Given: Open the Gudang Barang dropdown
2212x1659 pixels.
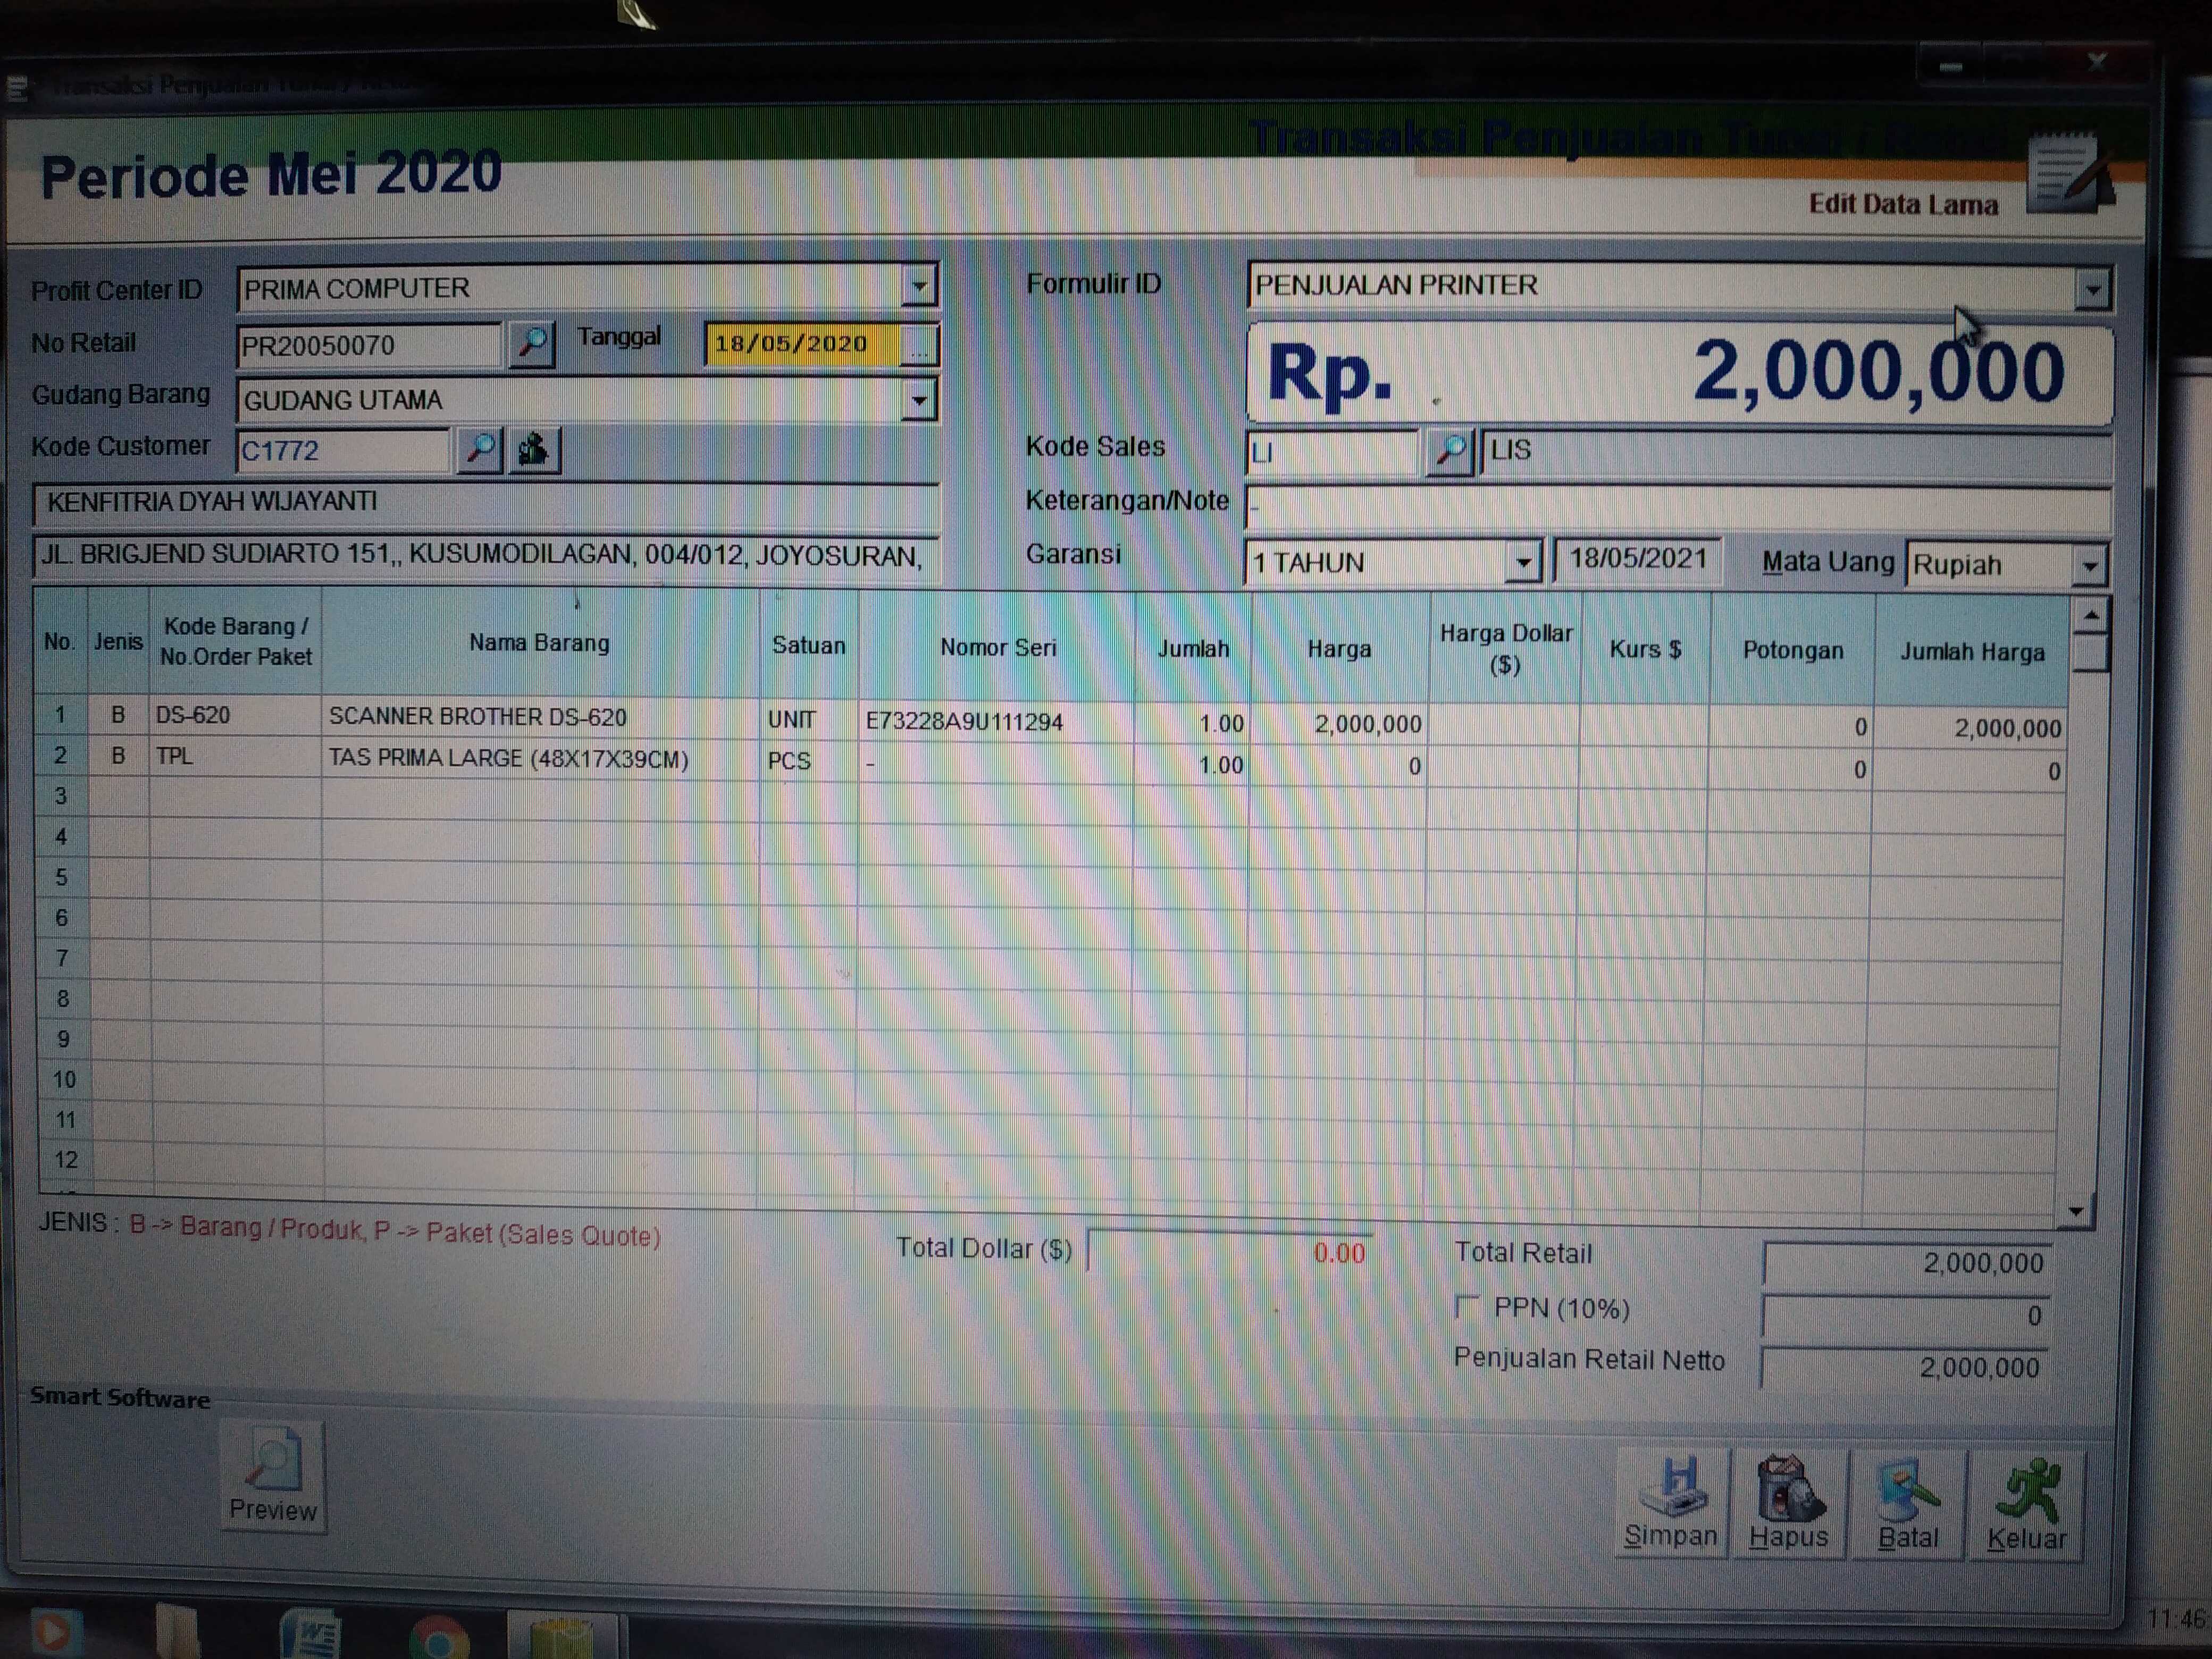Looking at the screenshot, I should (x=918, y=400).
